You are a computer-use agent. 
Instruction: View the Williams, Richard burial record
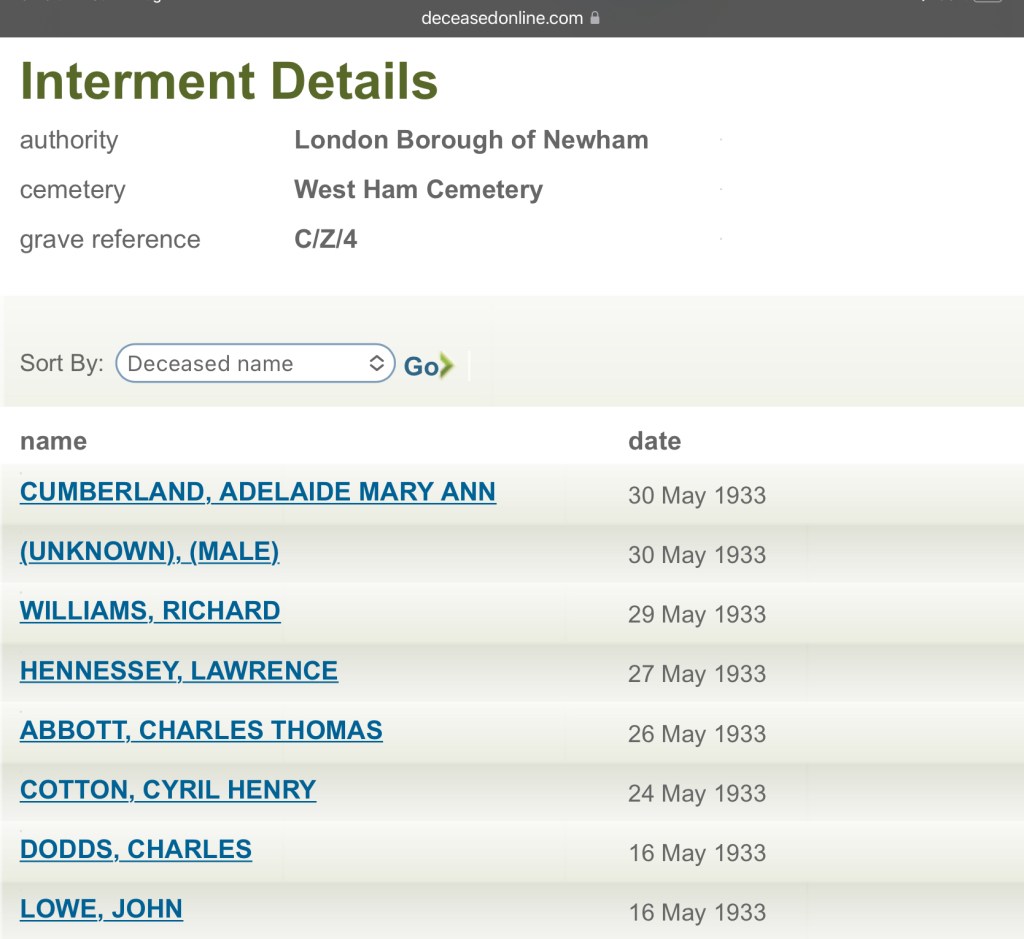click(x=150, y=611)
